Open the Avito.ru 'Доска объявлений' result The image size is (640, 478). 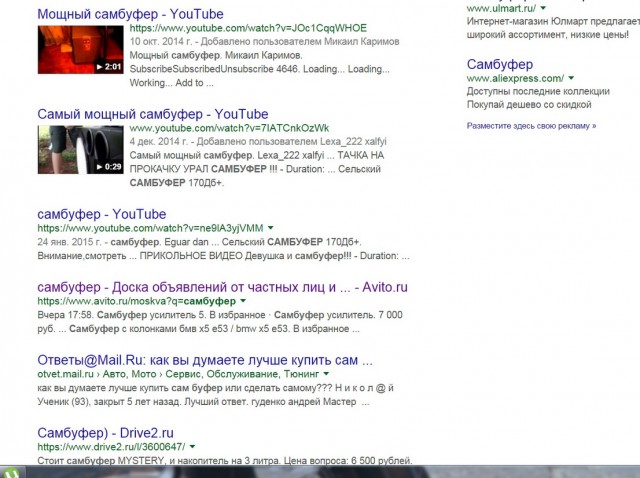tap(222, 287)
